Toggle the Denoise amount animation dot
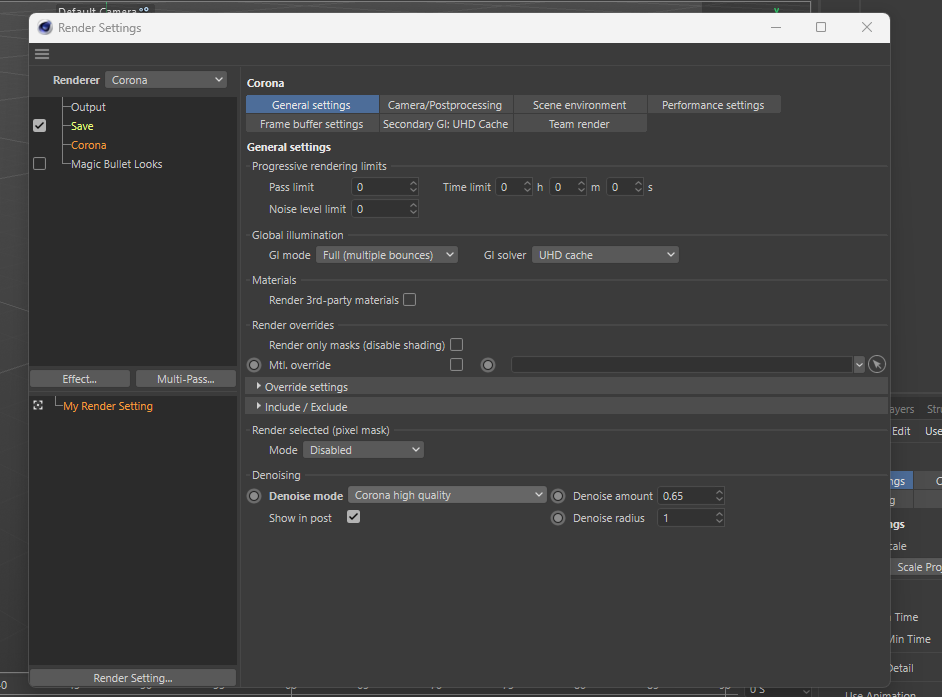 pyautogui.click(x=558, y=496)
